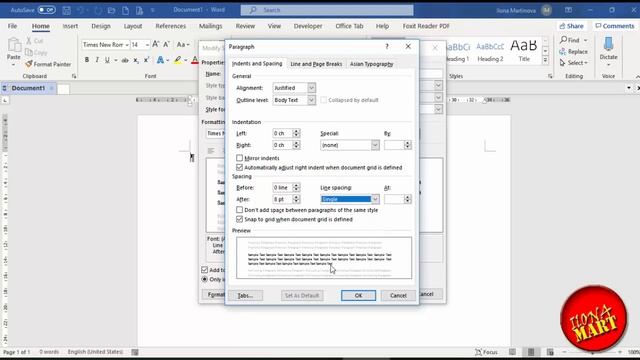Apply Underline from the Font group
Viewport: 640px width, 360px height.
click(107, 60)
